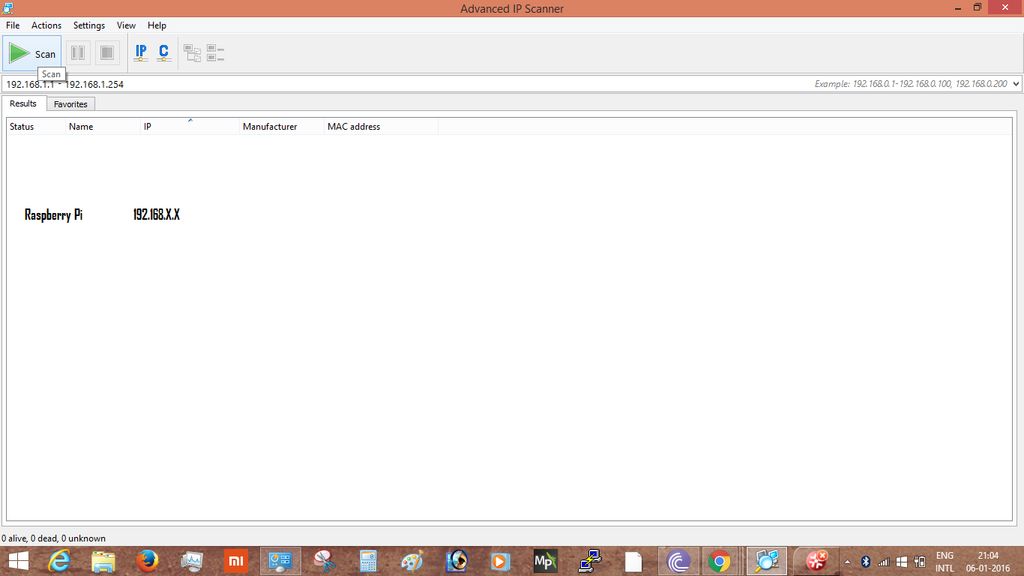Click the ENG INTL language indicator
Viewport: 1024px width, 576px height.
pyautogui.click(x=945, y=562)
